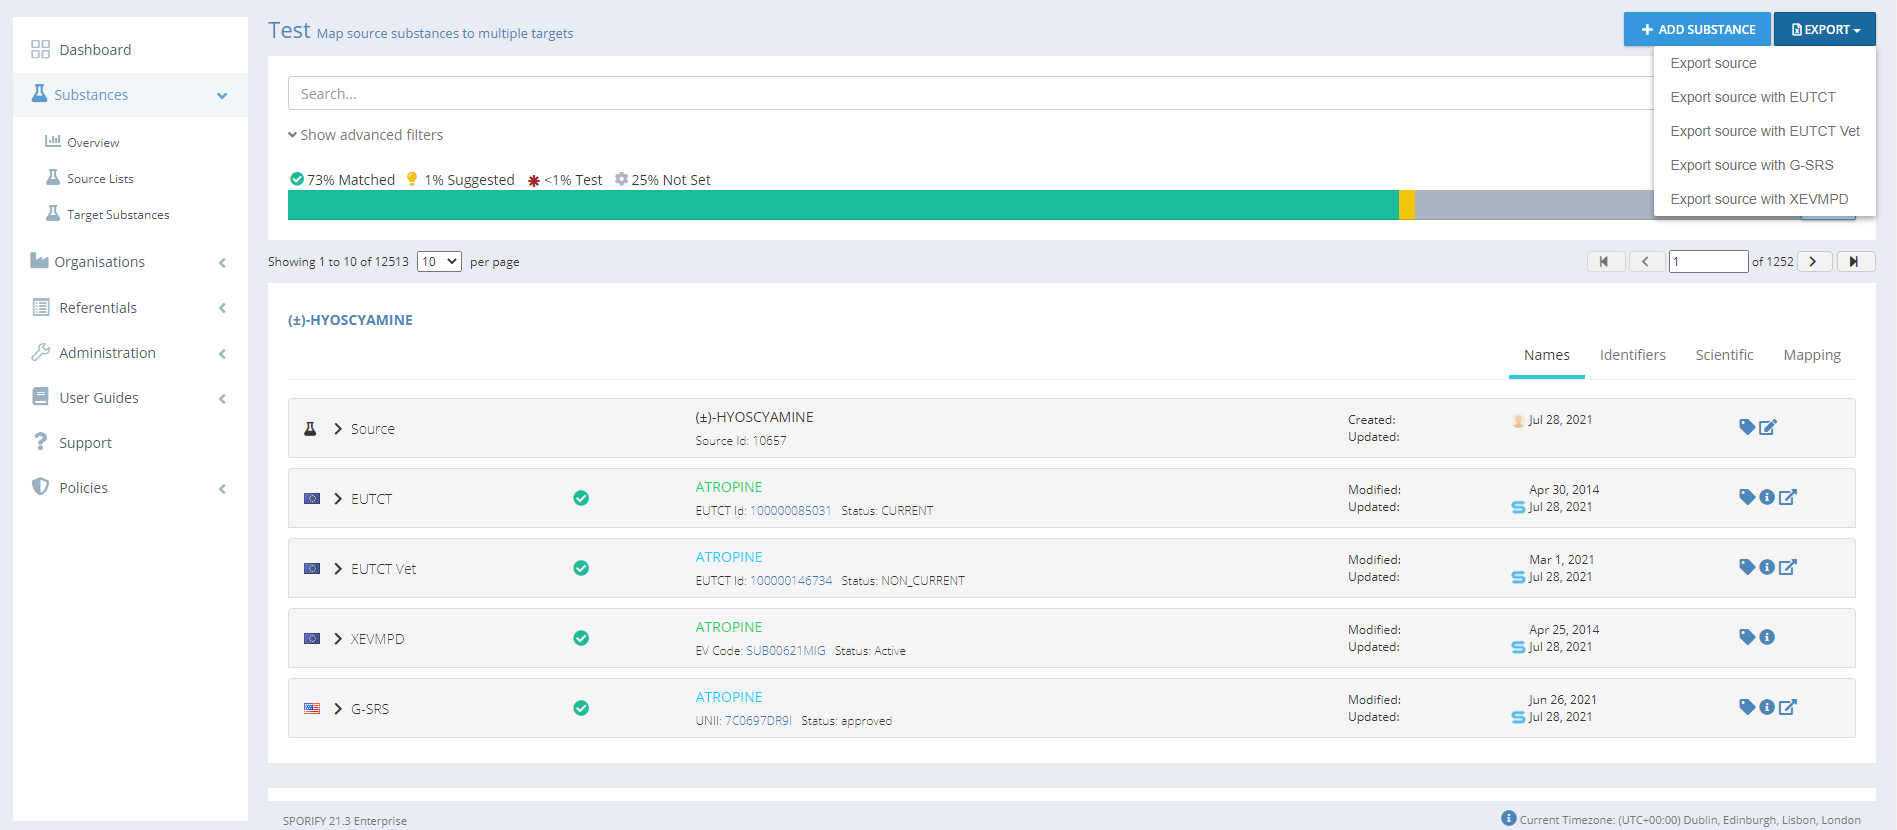
Task: Click the edit icon in the Source row
Action: click(x=1768, y=428)
